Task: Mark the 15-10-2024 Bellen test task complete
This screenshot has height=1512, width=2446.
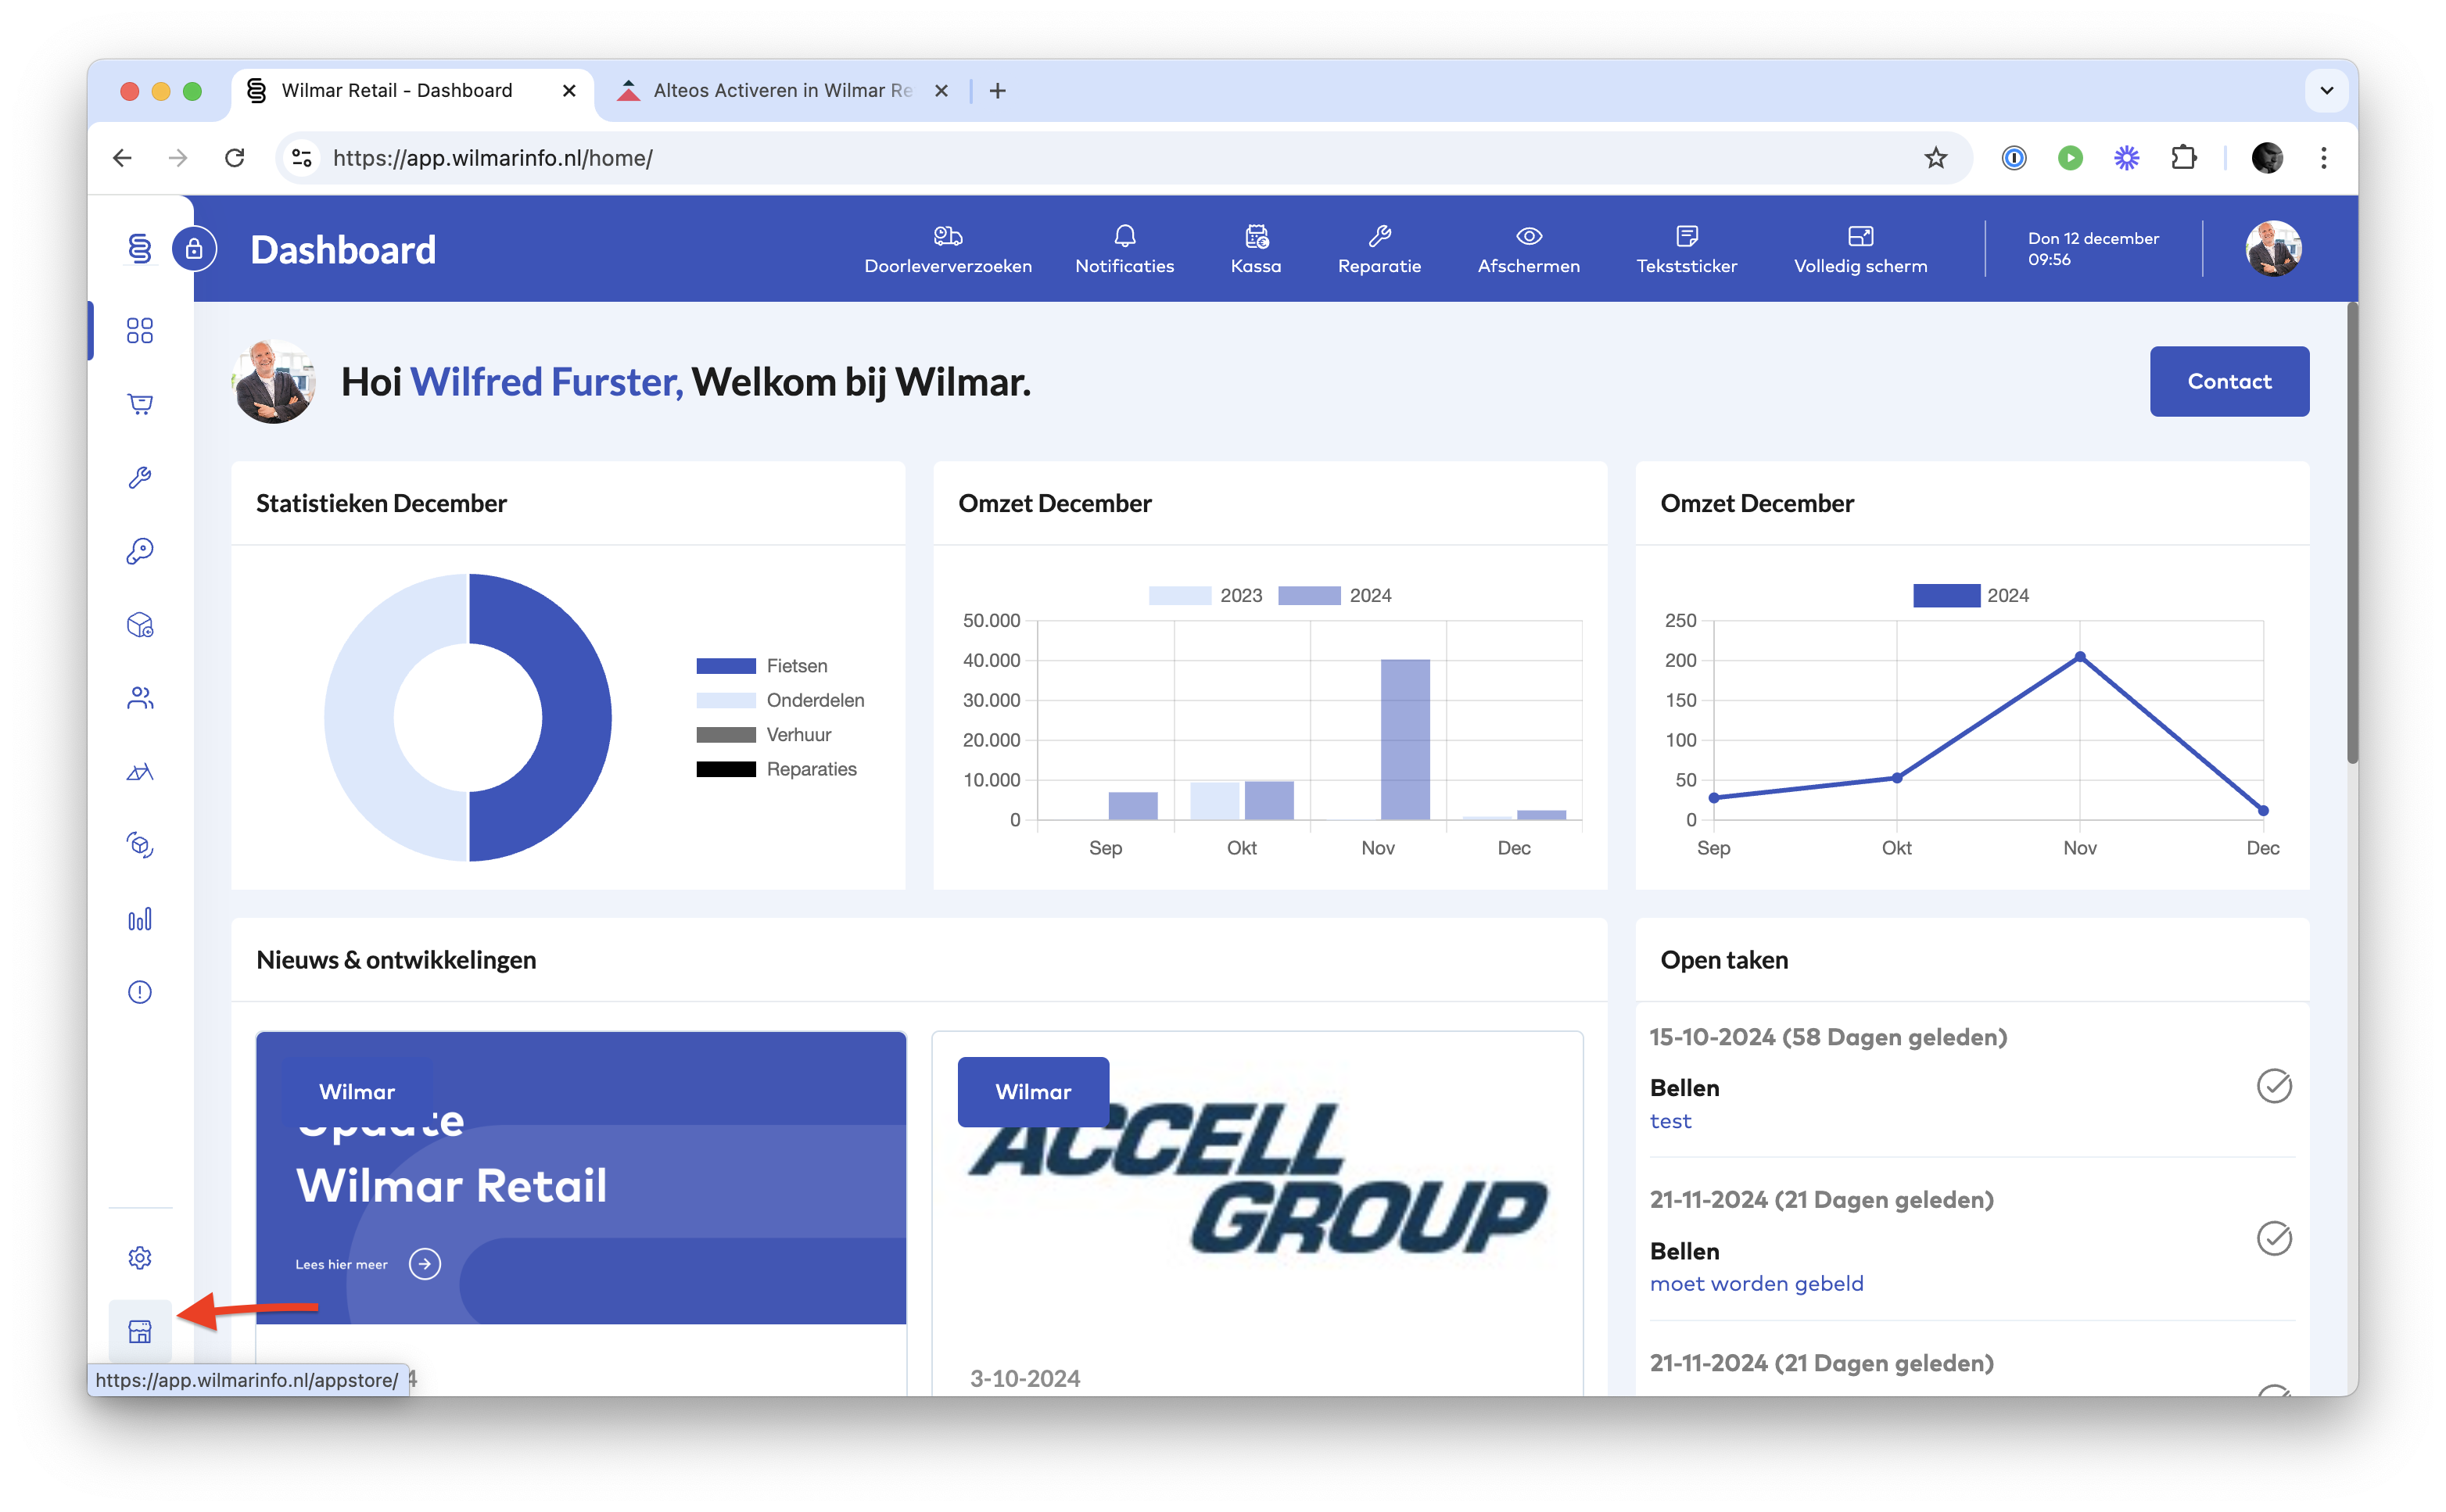Action: (2273, 1086)
